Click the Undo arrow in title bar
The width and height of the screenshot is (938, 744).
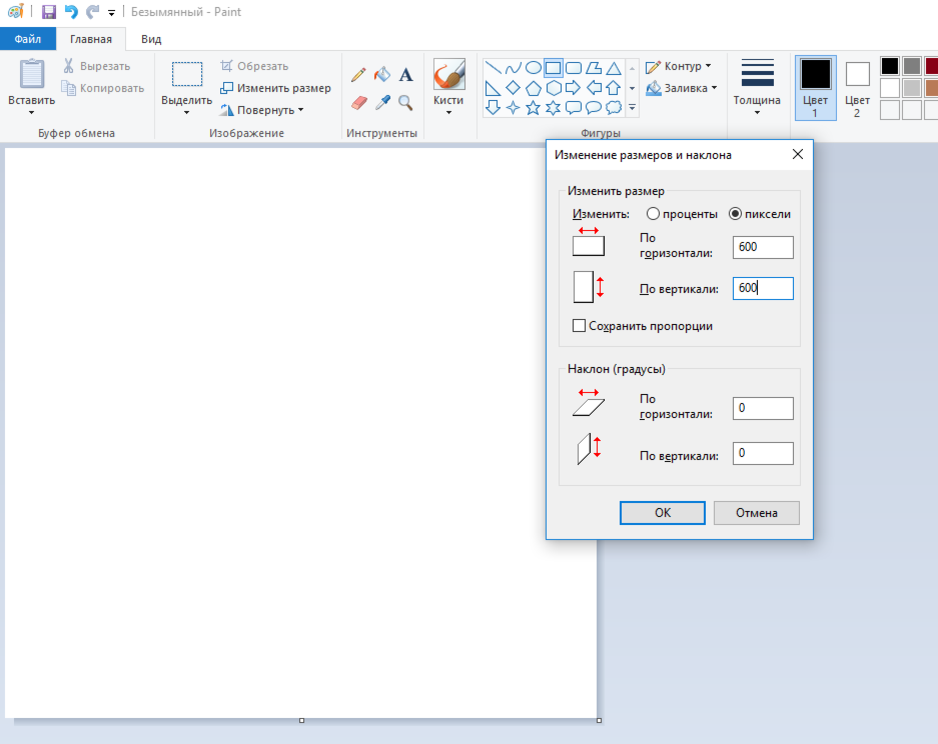click(x=71, y=11)
